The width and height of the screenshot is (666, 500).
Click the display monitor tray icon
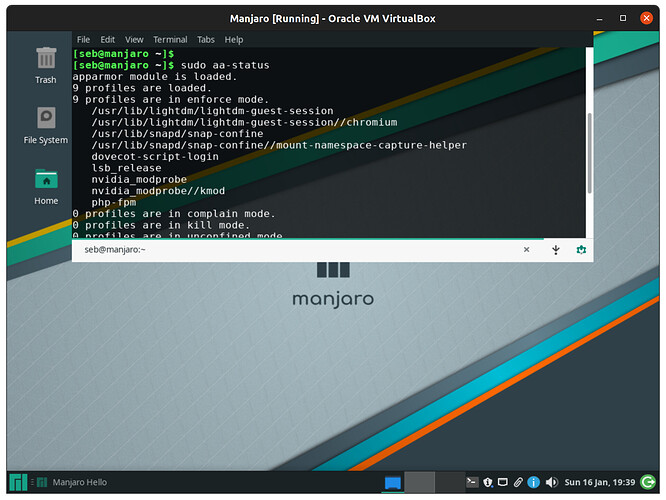pos(502,482)
